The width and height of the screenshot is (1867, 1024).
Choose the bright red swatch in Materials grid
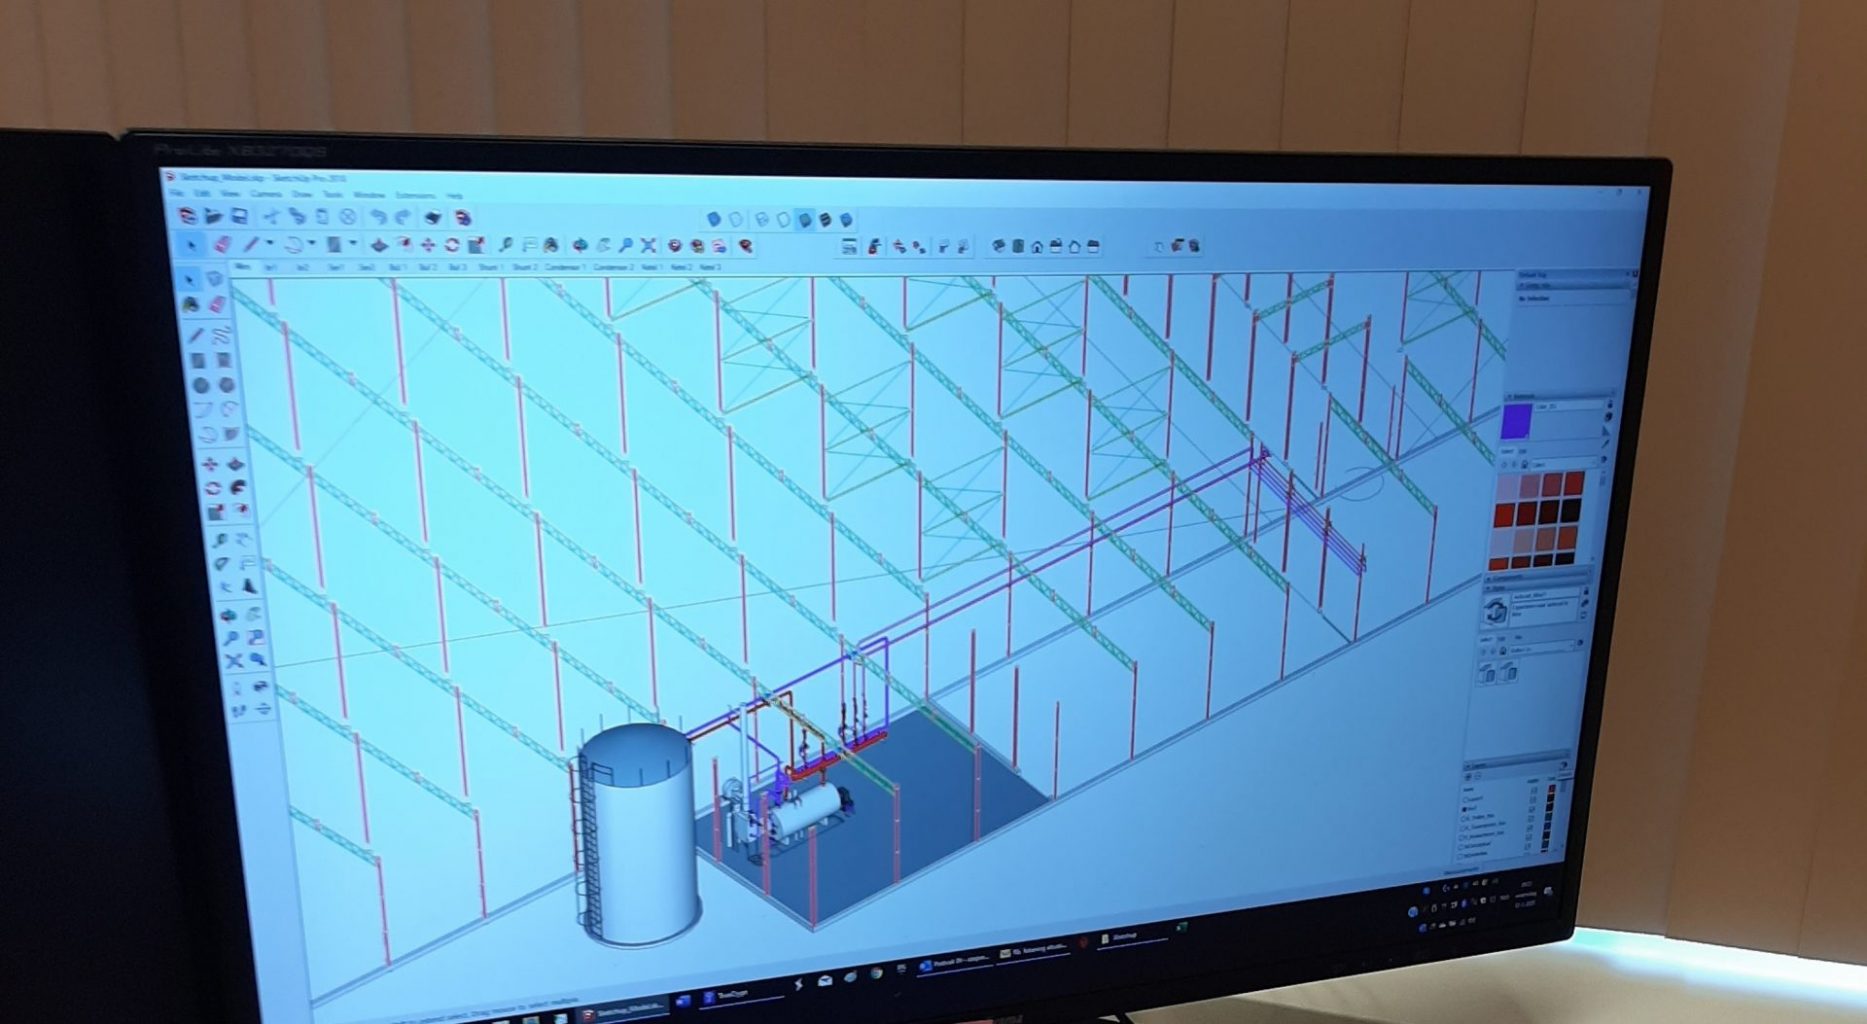click(x=1504, y=515)
